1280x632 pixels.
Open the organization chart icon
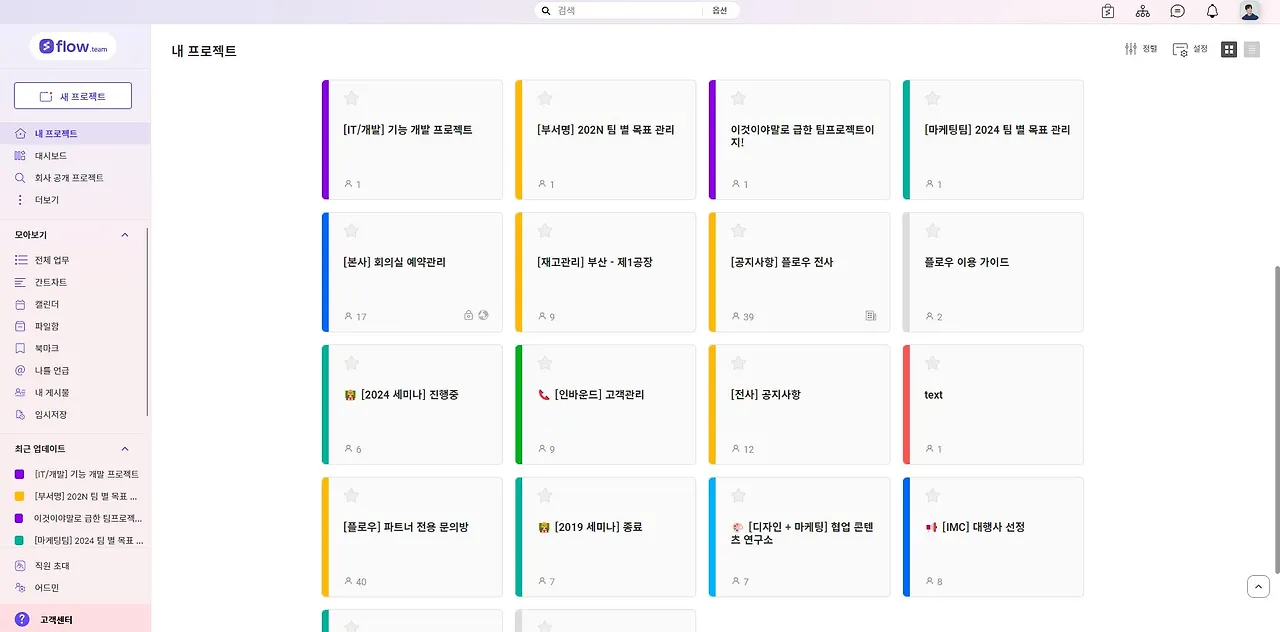[1143, 11]
